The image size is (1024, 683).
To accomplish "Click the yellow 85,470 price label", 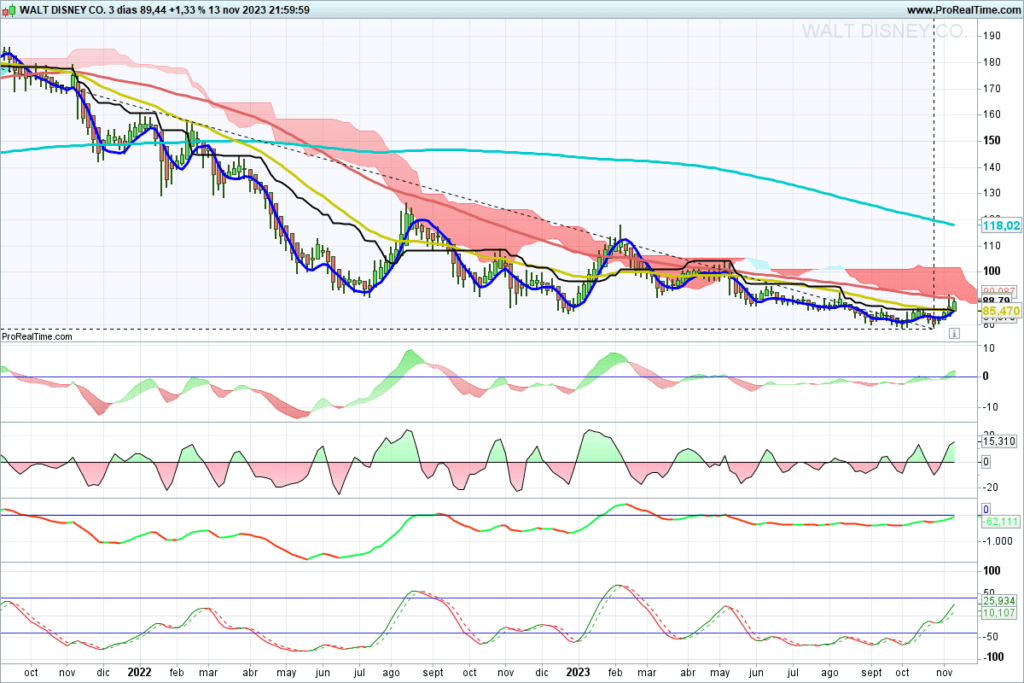I will 1001,311.
